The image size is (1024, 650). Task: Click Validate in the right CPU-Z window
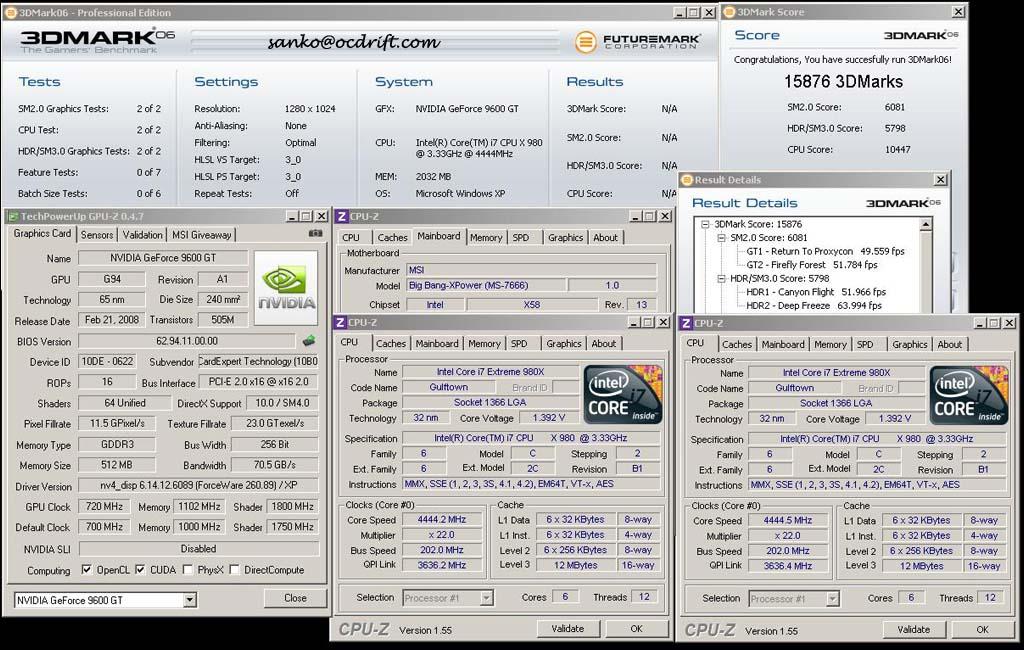913,629
